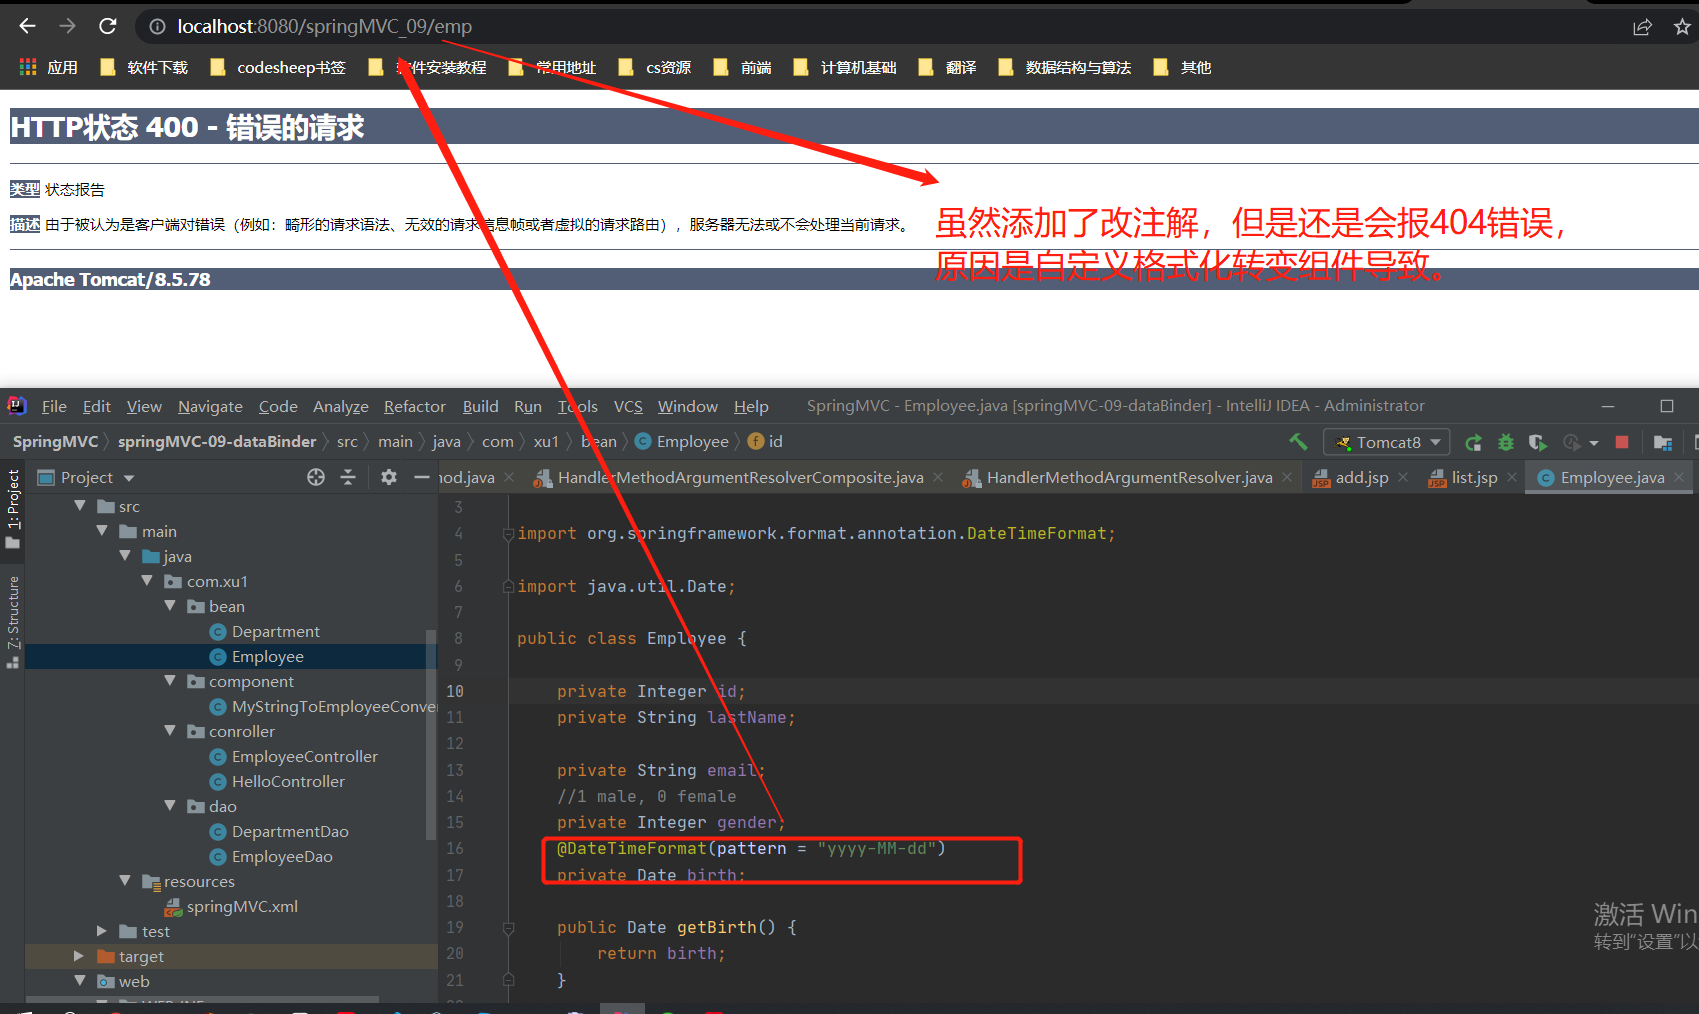This screenshot has height=1014, width=1699.
Task: Close the list.jsp tab
Action: pyautogui.click(x=1512, y=478)
